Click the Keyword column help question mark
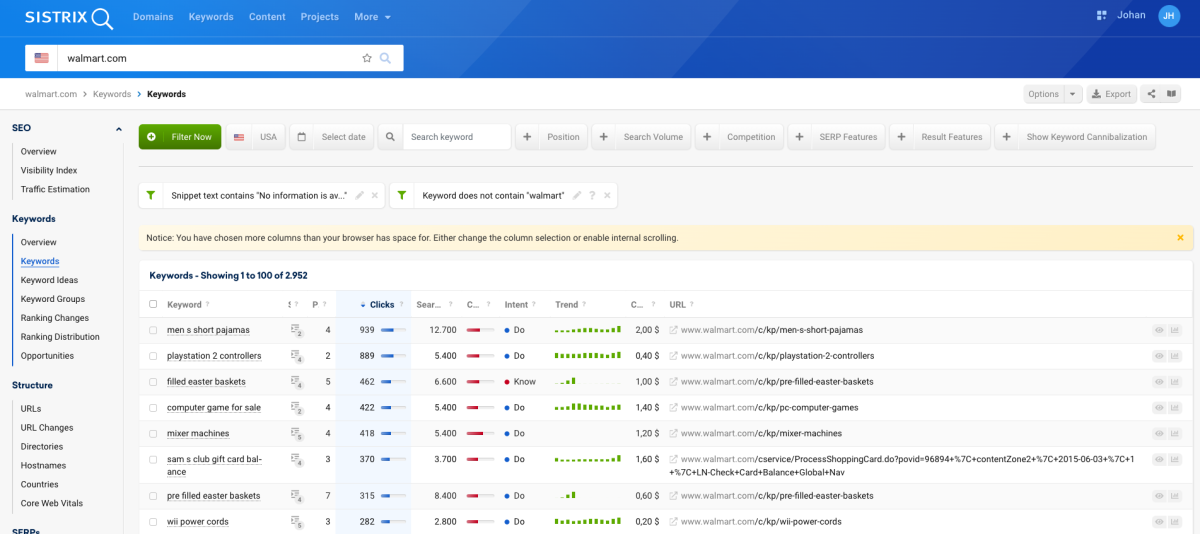This screenshot has width=1200, height=534. (x=208, y=305)
